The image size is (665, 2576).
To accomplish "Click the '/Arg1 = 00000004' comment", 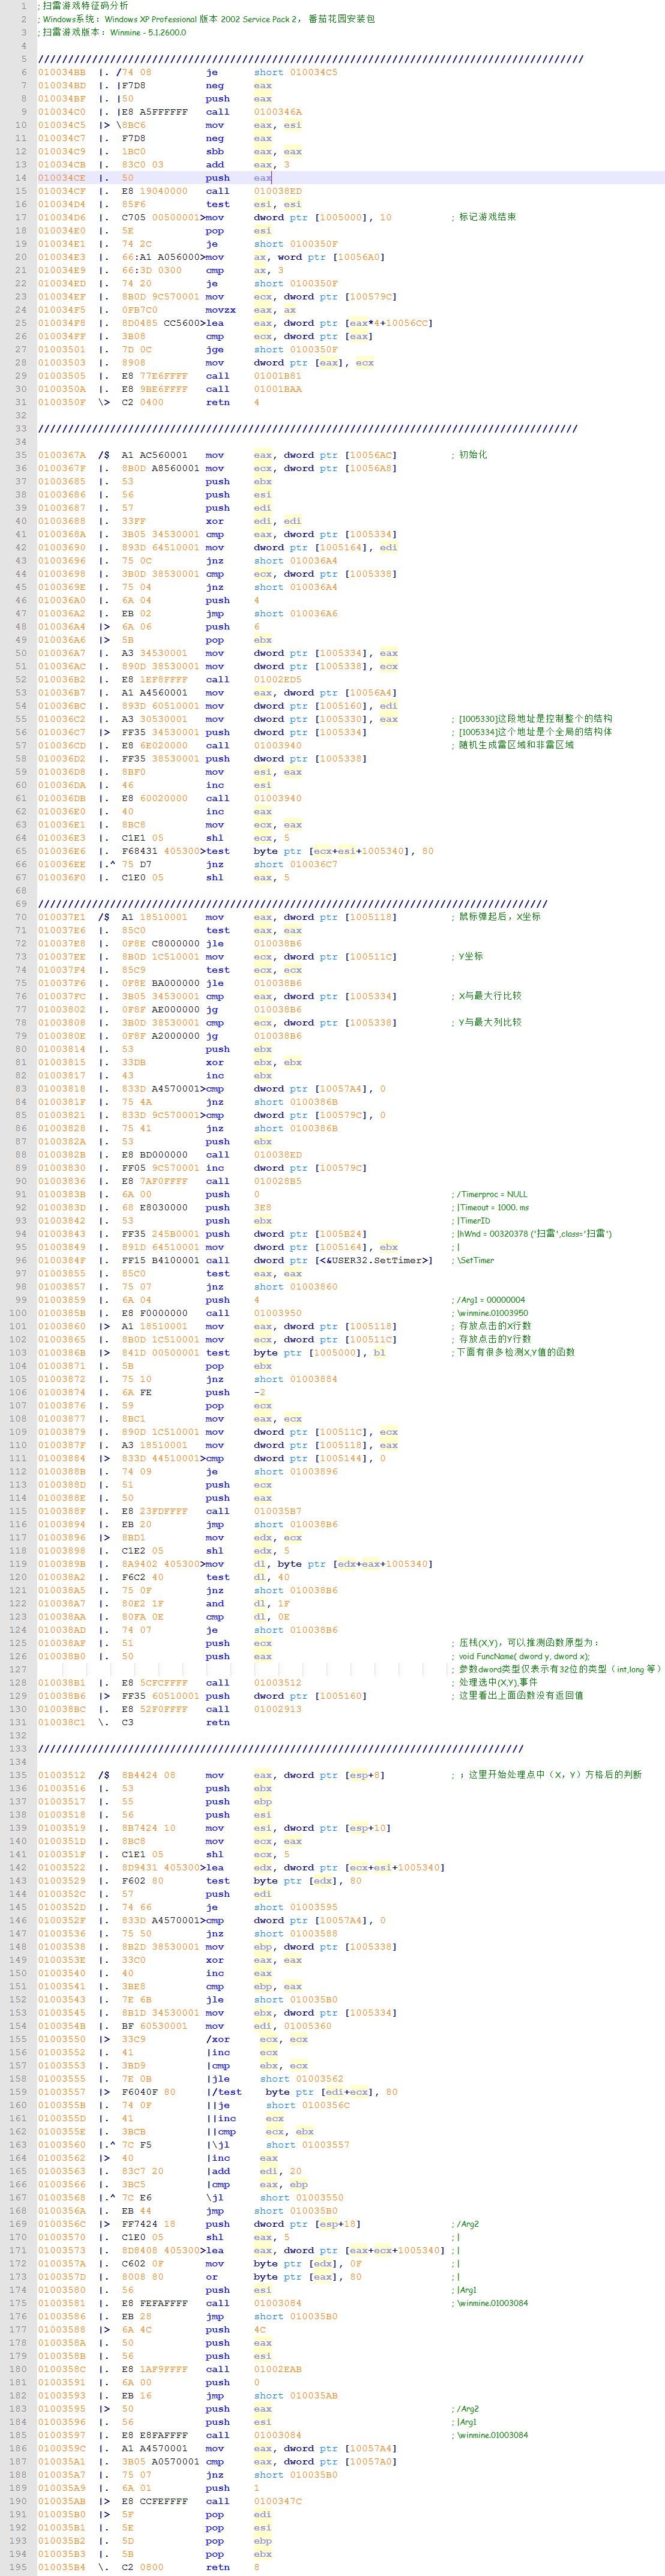I will (x=491, y=1300).
